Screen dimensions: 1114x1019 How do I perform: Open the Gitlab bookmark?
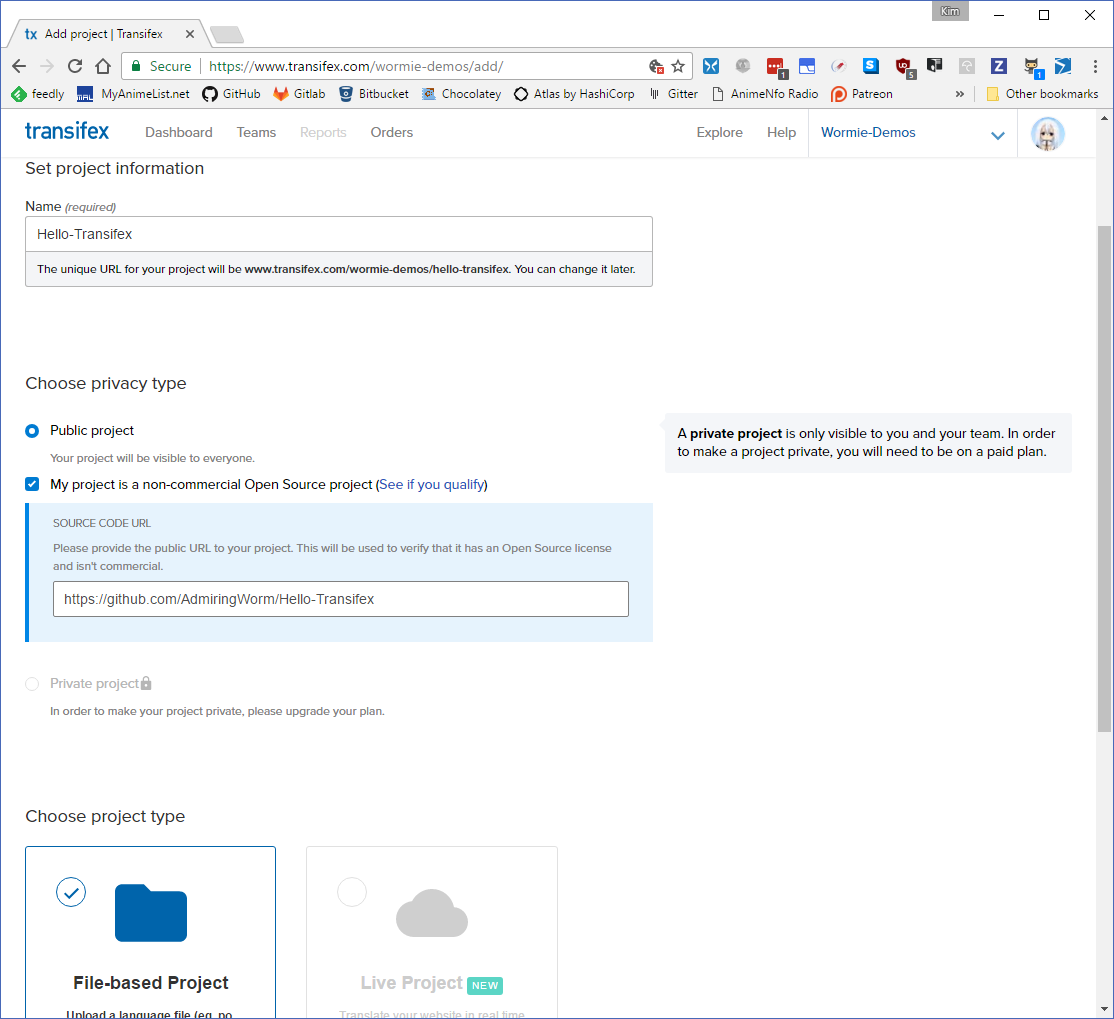299,94
